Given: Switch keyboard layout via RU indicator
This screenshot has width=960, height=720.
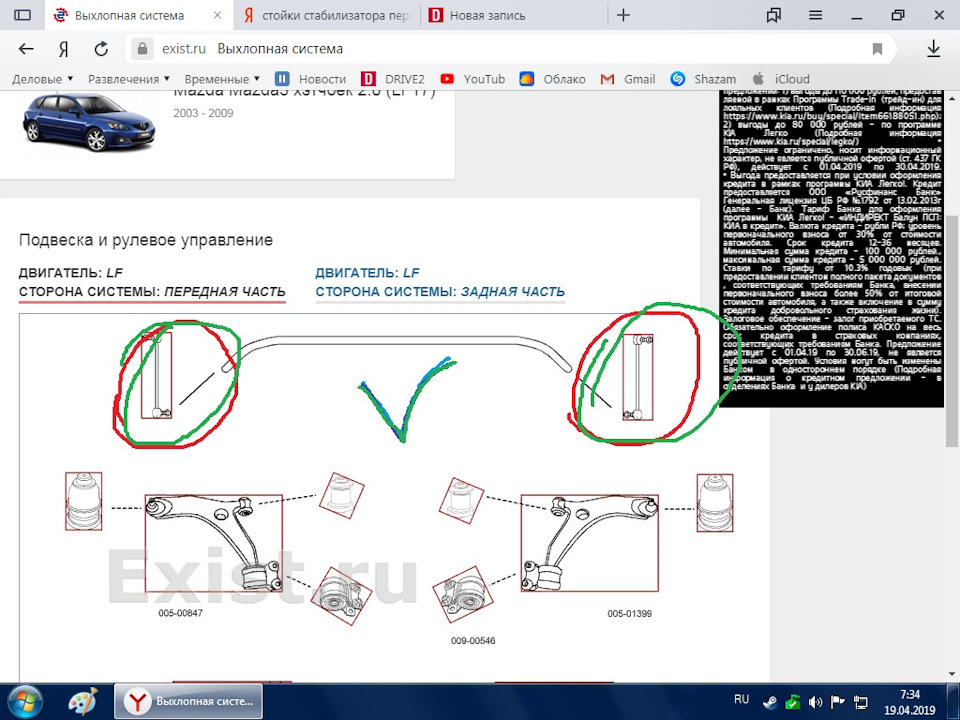Looking at the screenshot, I should click(742, 700).
